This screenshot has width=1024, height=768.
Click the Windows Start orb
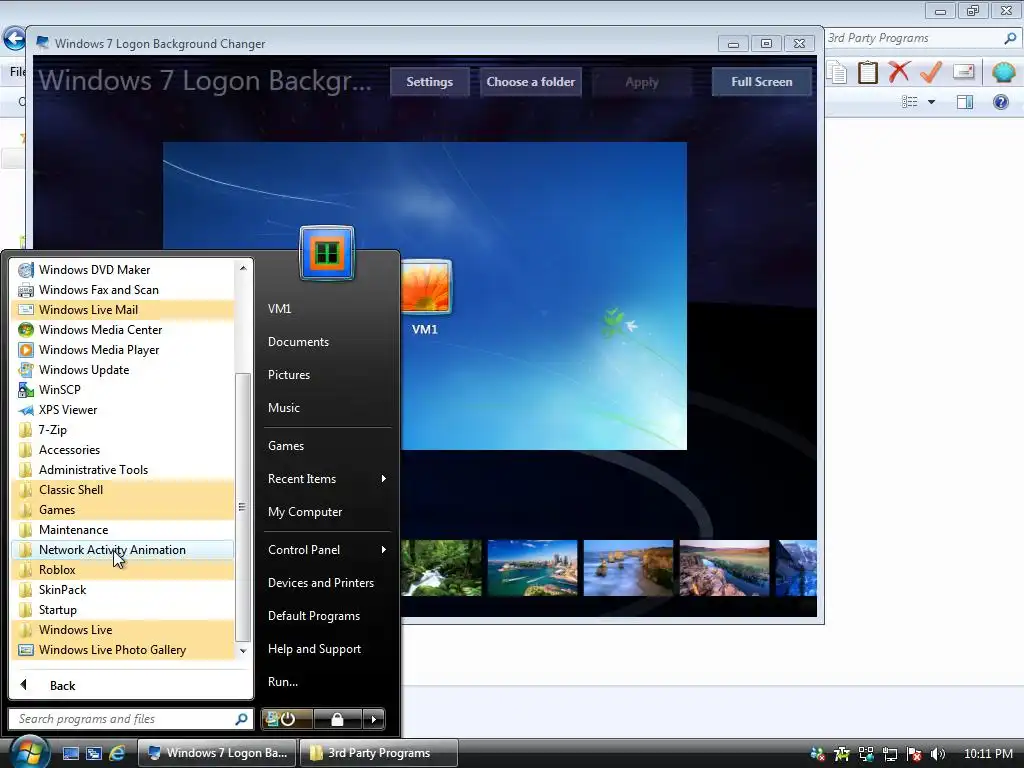click(29, 752)
